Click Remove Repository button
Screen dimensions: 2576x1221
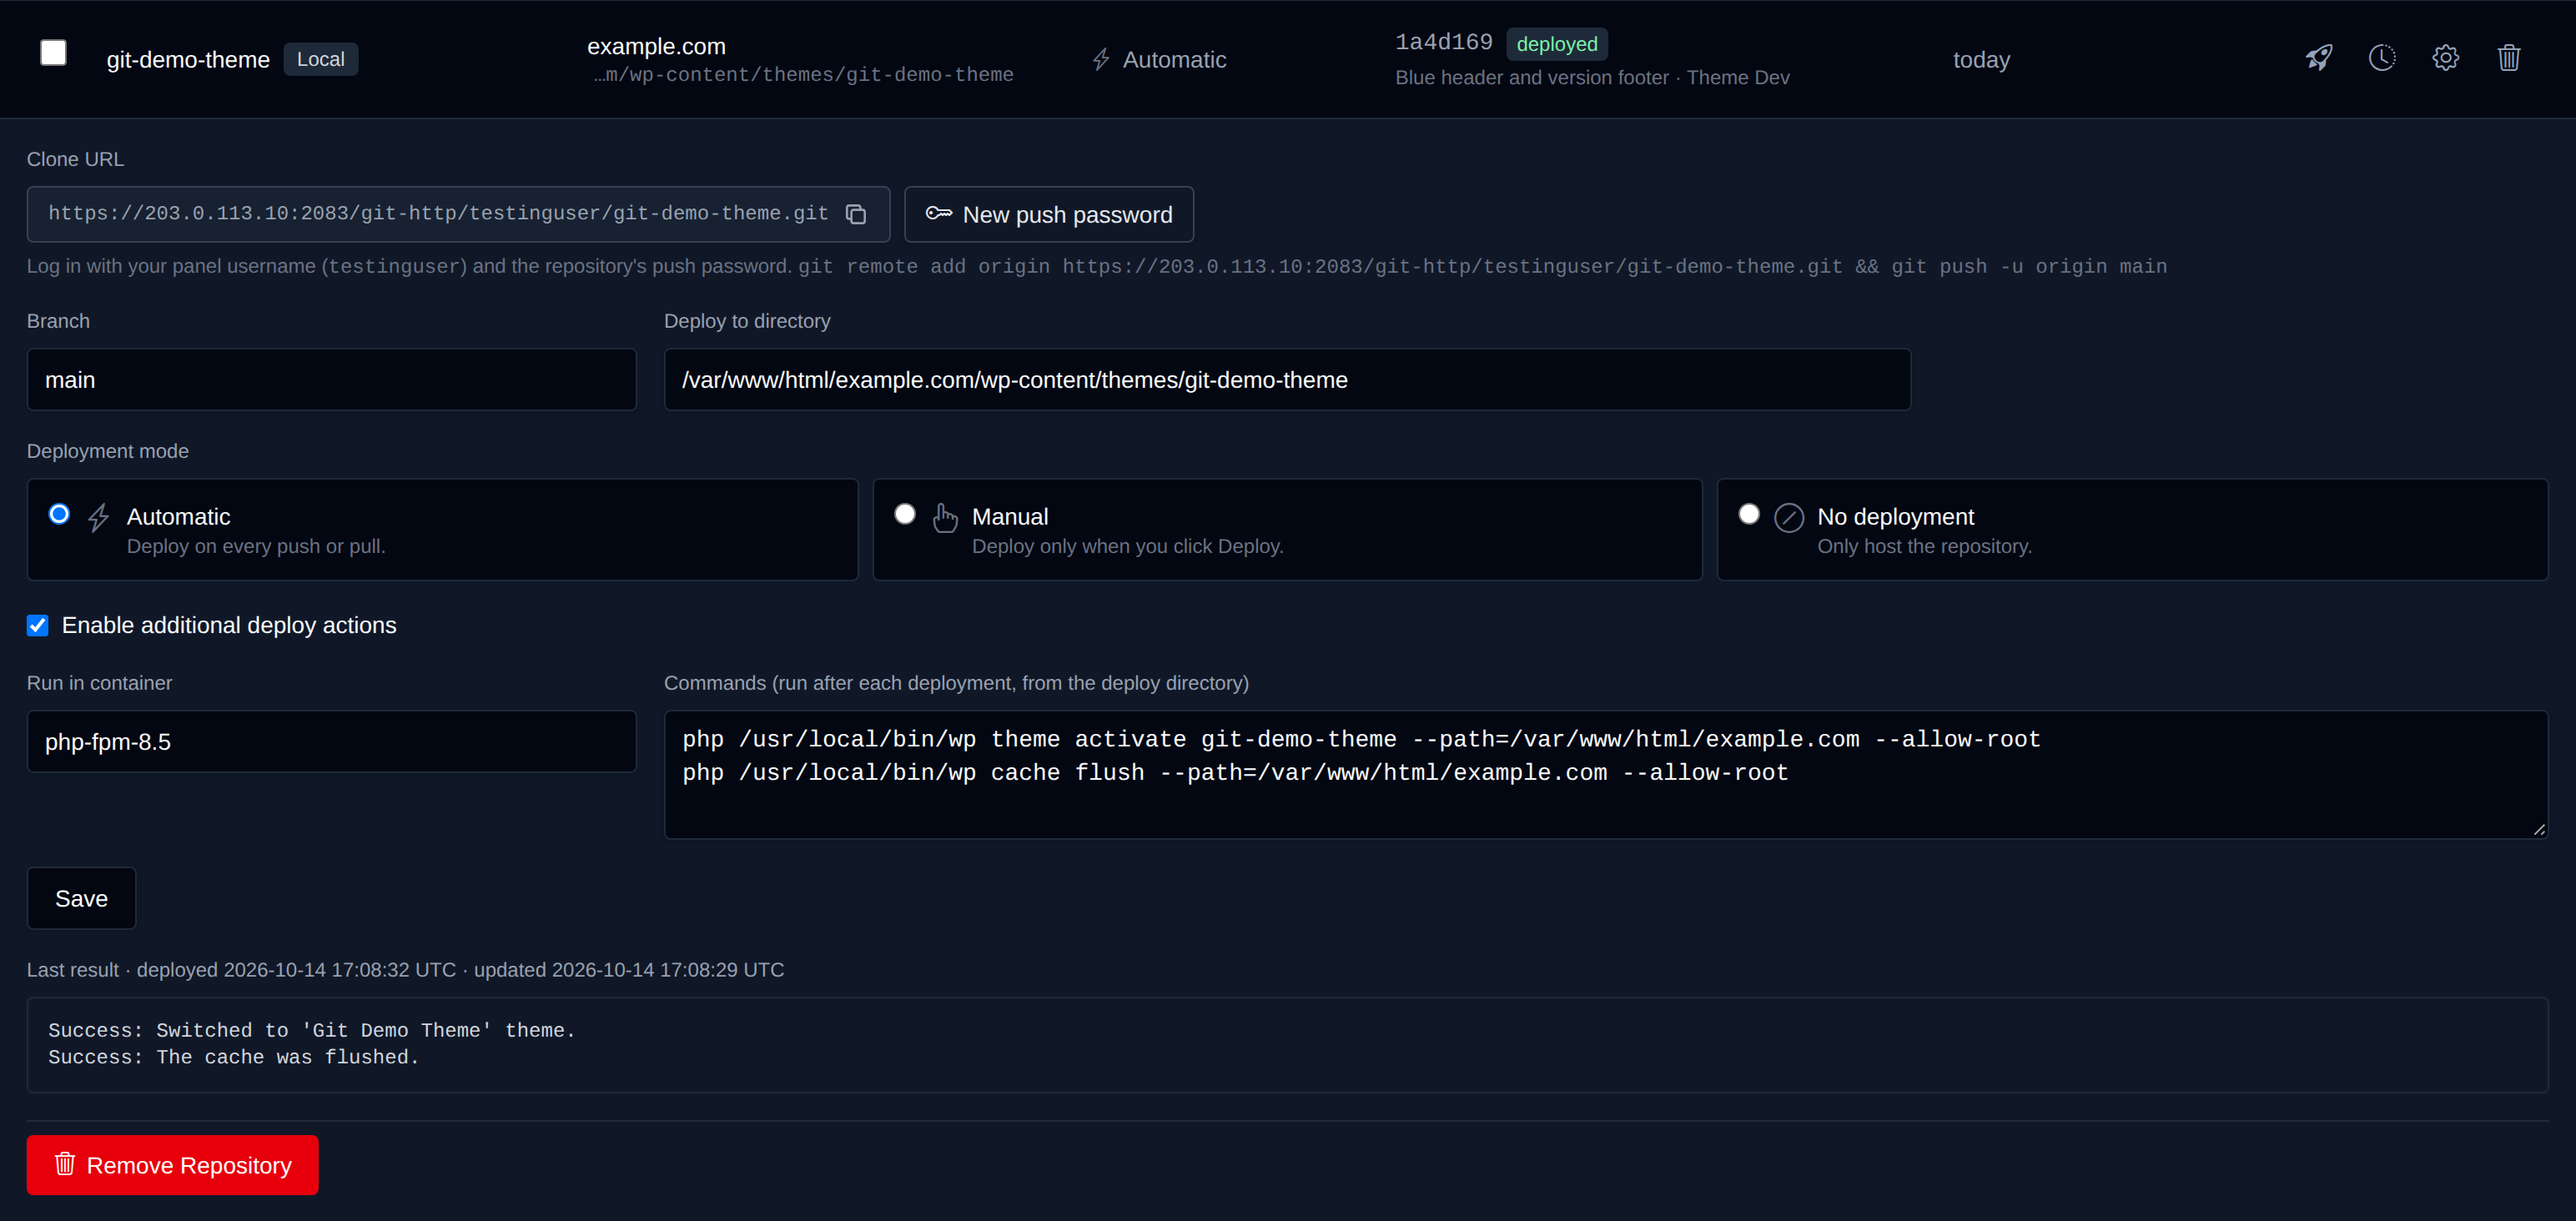point(172,1165)
